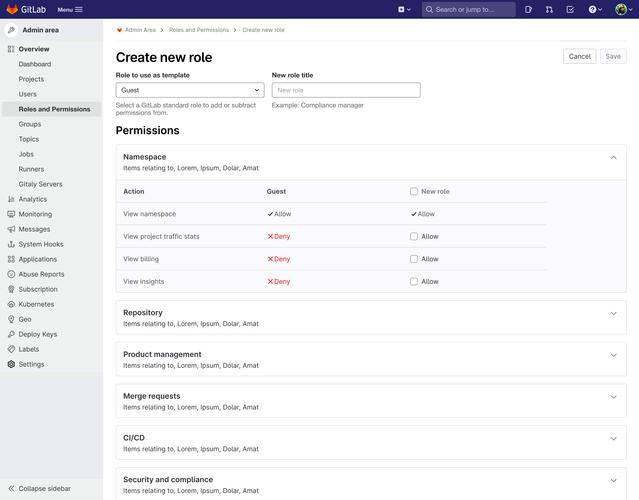Open the create new plus dropdown

tap(404, 9)
